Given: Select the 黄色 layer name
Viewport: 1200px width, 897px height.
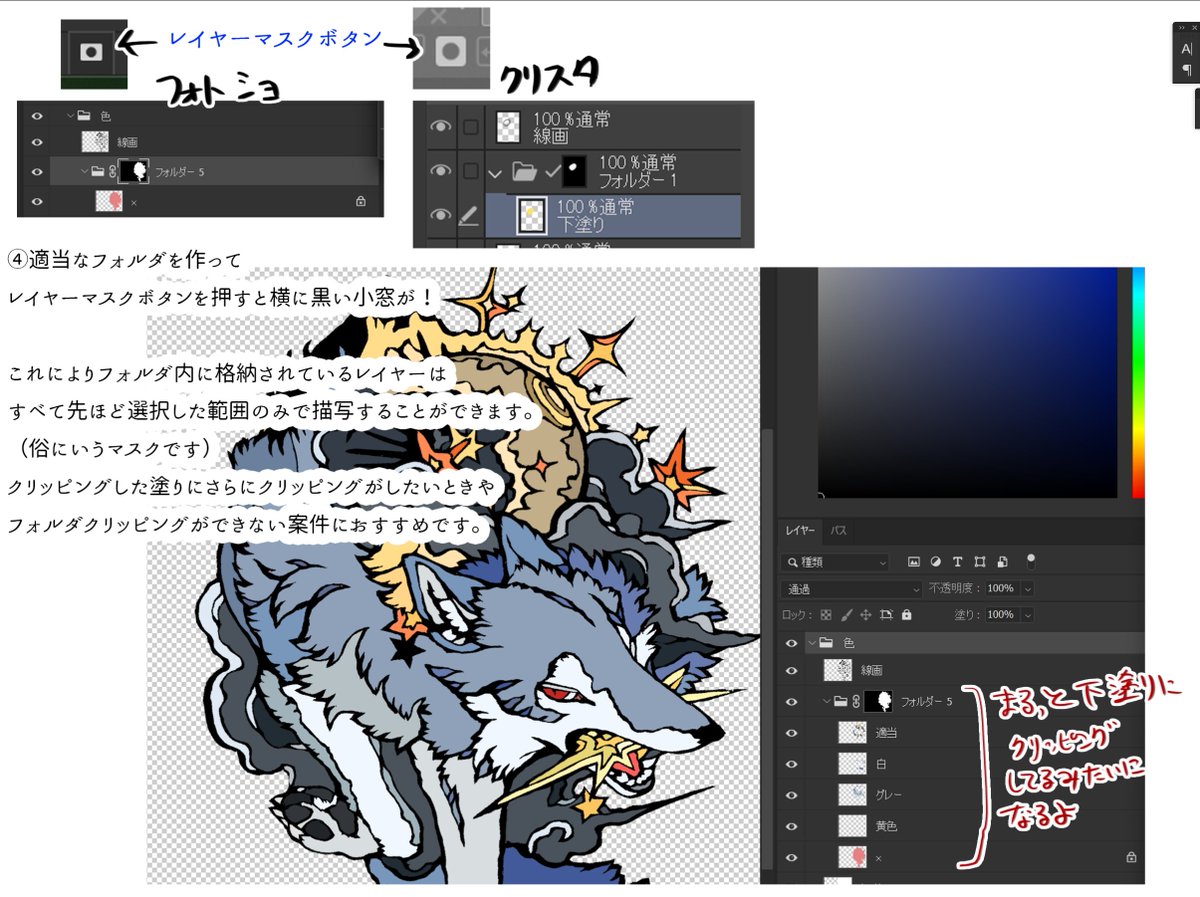Looking at the screenshot, I should [x=885, y=826].
